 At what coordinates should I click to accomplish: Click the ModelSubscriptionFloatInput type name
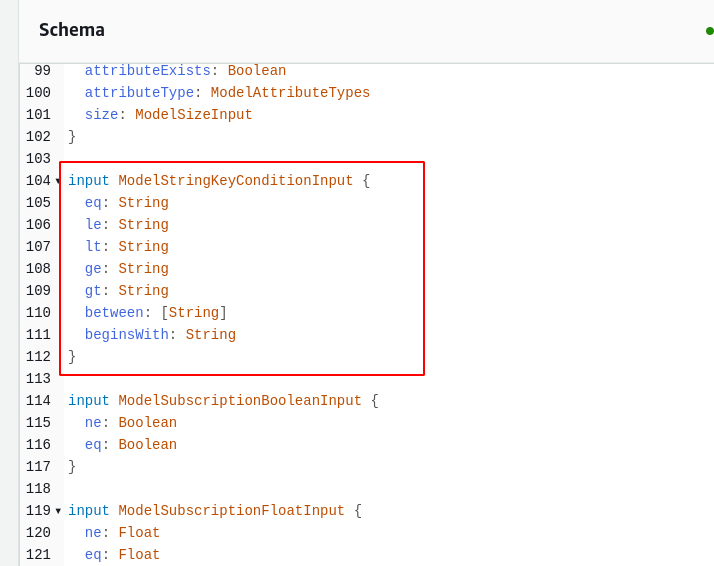(x=231, y=511)
